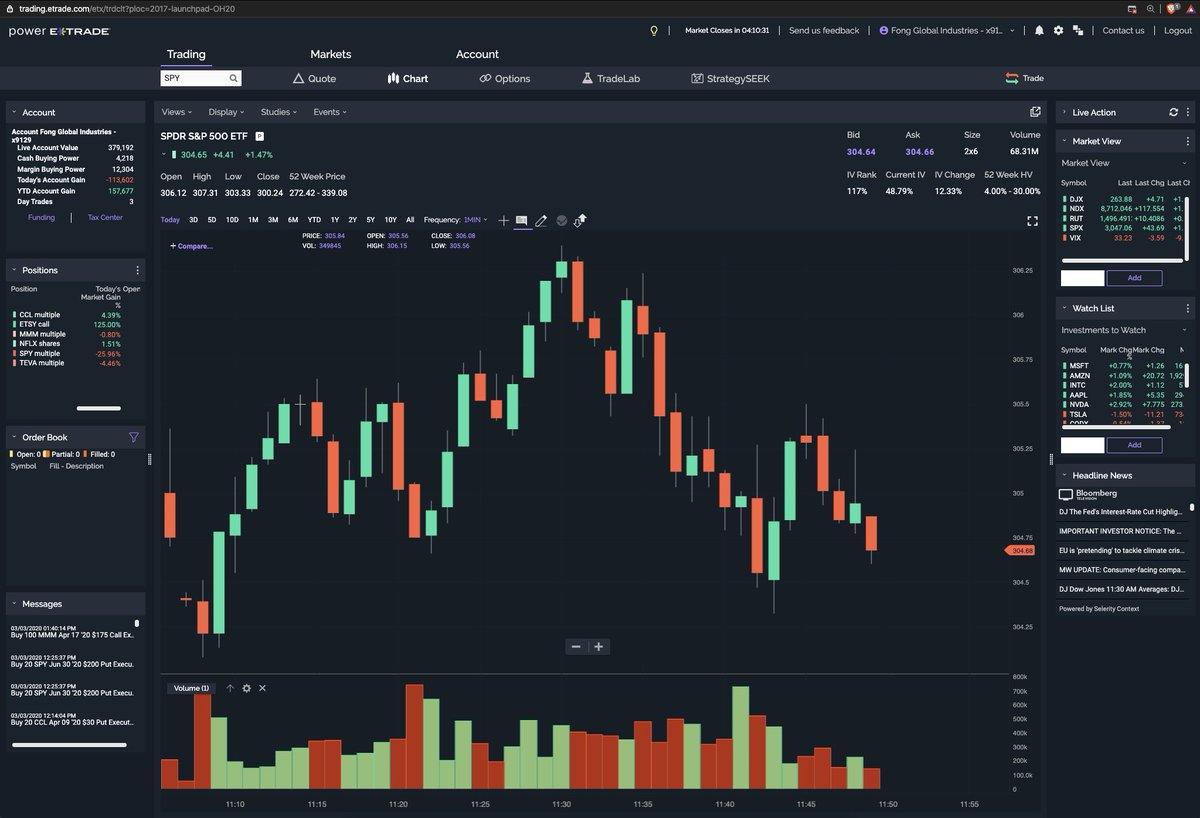The image size is (1200, 818).
Task: Select the 1M chart range
Action: pos(253,220)
